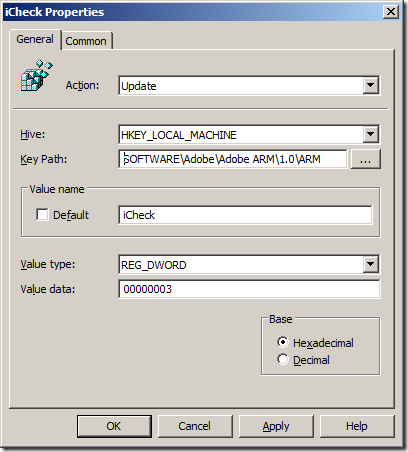Click into the Key Path field
Image resolution: width=408 pixels, height=452 pixels.
click(233, 159)
